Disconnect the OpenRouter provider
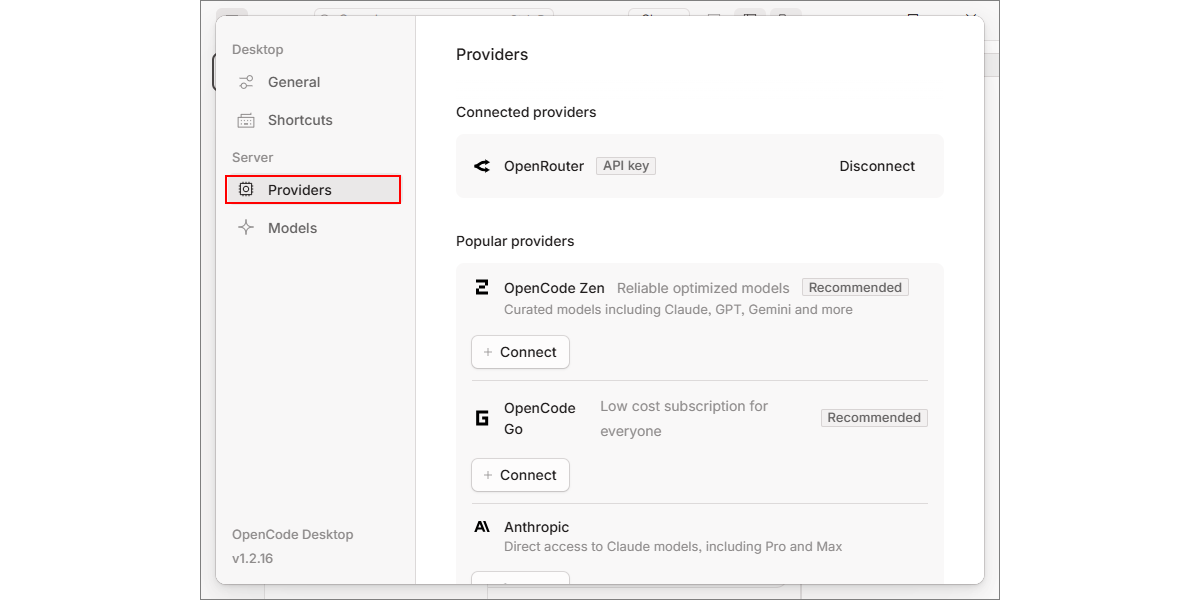The height and width of the screenshot is (600, 1200). pos(877,166)
